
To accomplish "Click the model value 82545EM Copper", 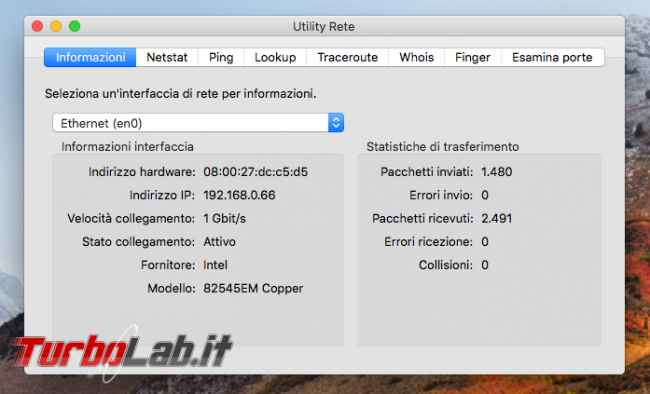I will pyautogui.click(x=253, y=288).
